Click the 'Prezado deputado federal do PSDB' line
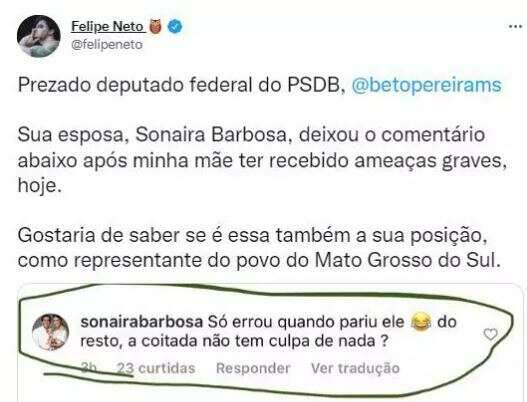This screenshot has width=527, height=402. [x=182, y=85]
